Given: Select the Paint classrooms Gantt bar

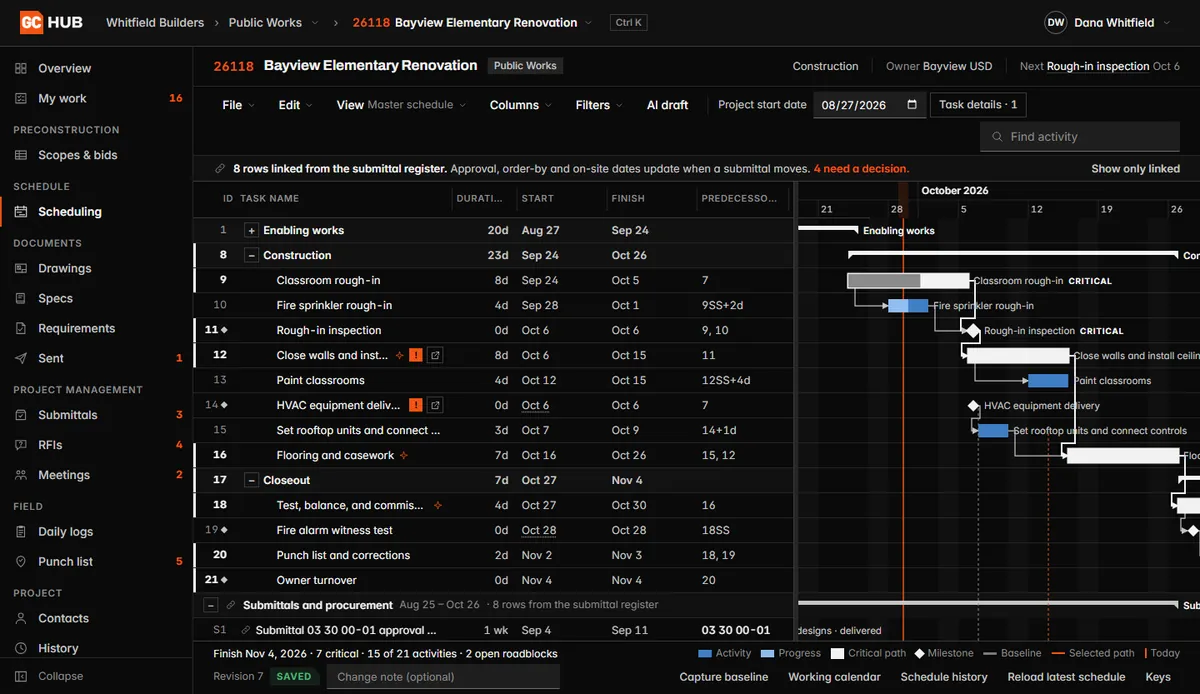Looking at the screenshot, I should (x=1048, y=380).
